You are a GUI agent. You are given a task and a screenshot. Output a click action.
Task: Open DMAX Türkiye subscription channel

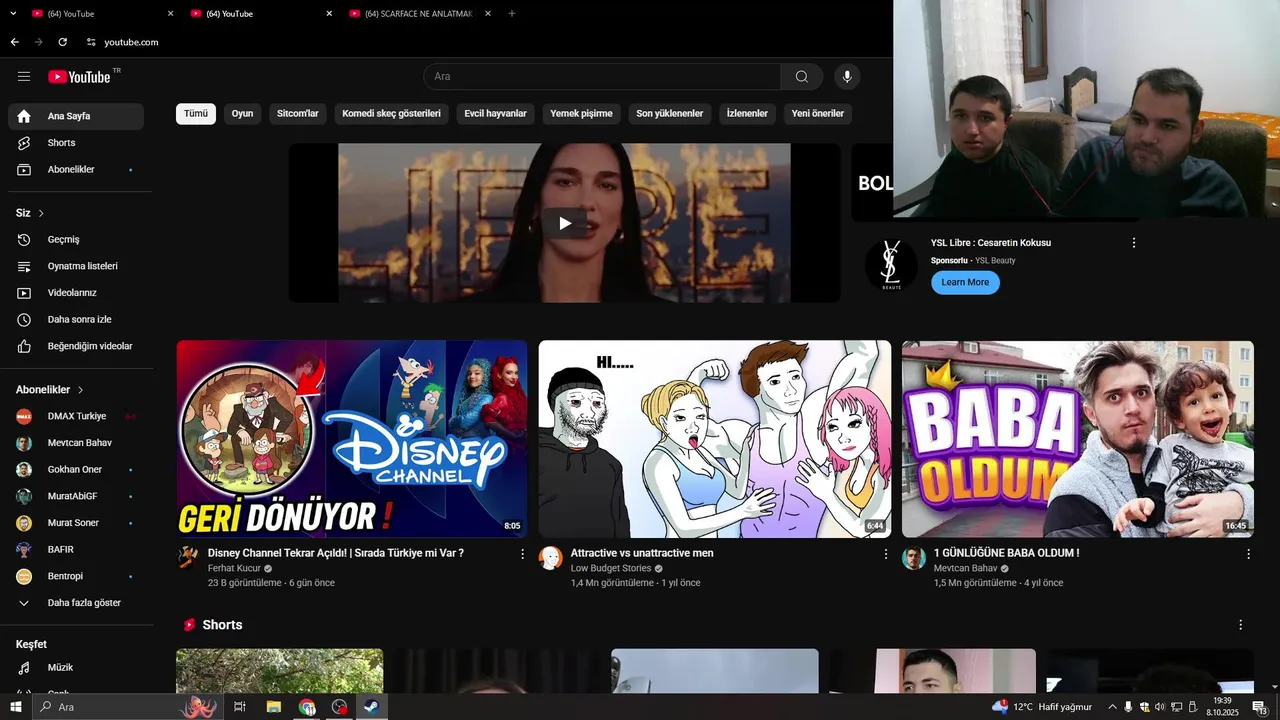[76, 416]
